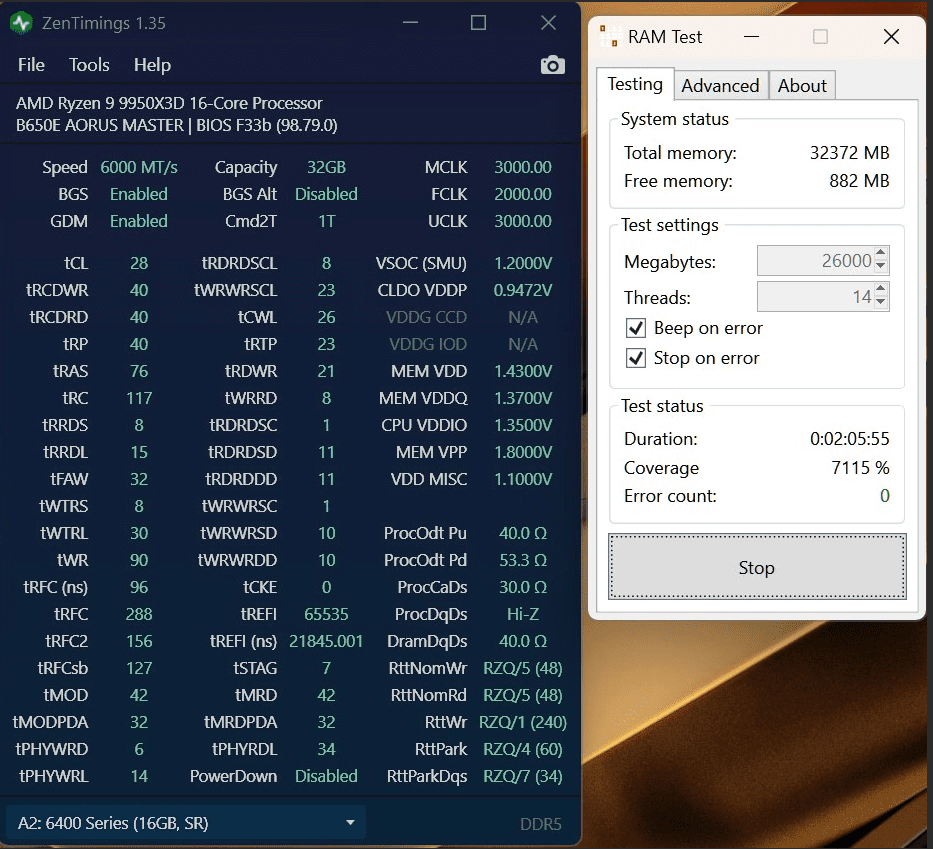Click the DDR5 label in ZenTimings footer

(540, 824)
